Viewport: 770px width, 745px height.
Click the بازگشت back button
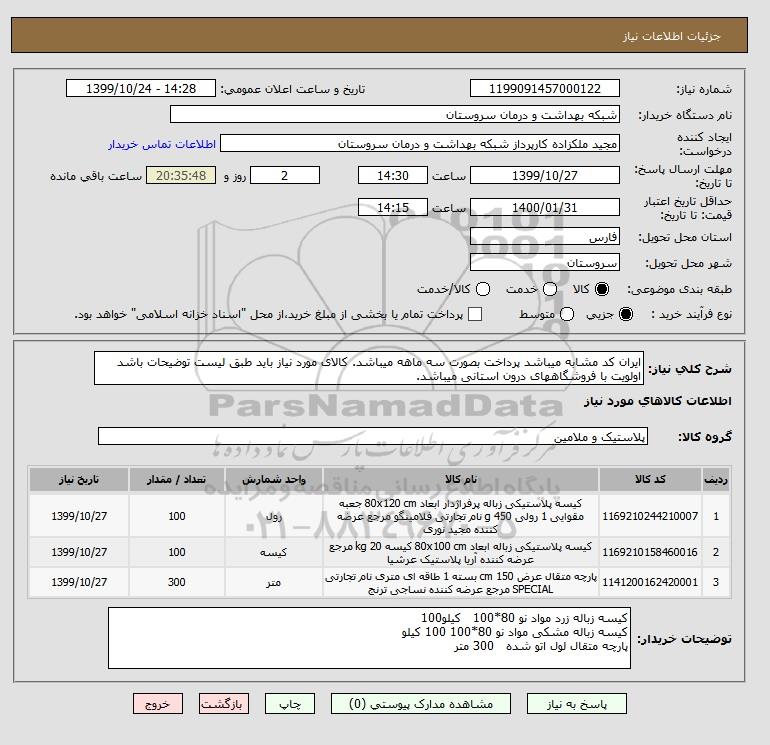click(x=224, y=704)
